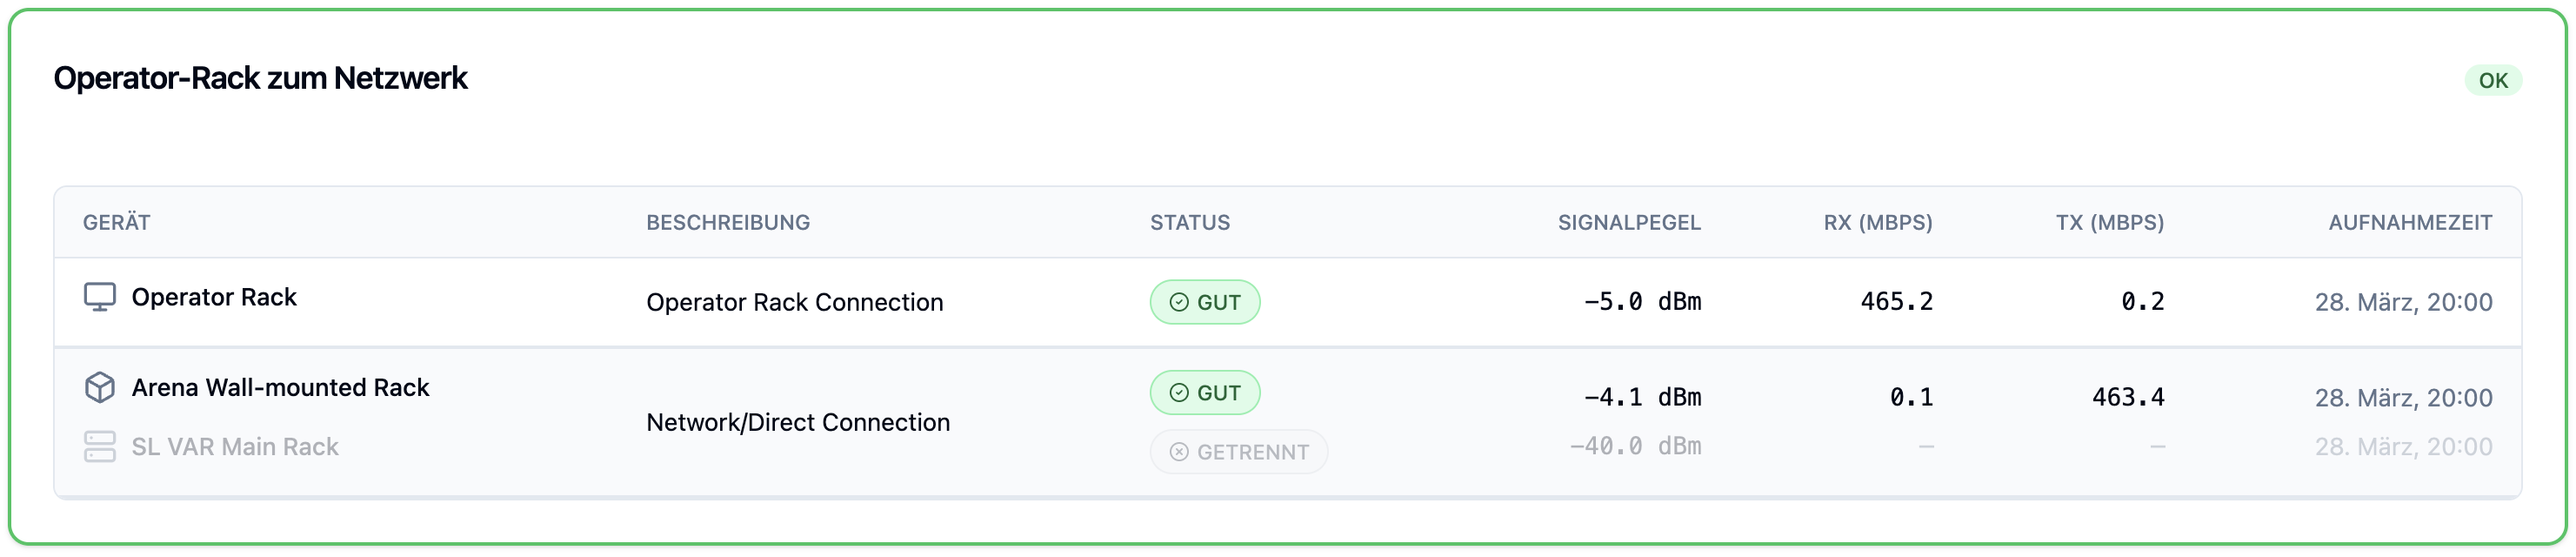Click the Operator-Rack zum Netzwerk heading
The width and height of the screenshot is (2576, 557).
tap(260, 78)
